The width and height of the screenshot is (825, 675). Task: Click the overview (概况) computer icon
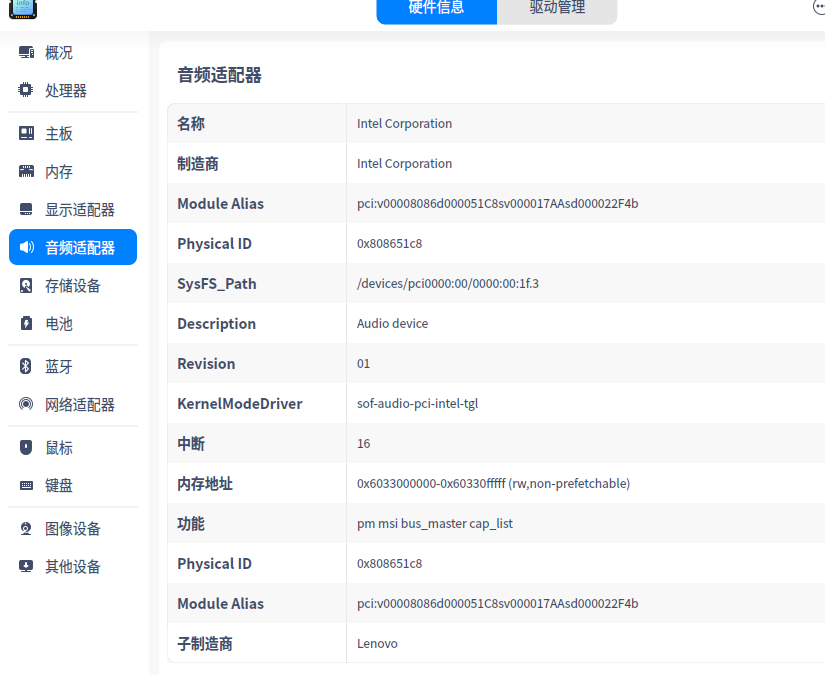tap(26, 53)
